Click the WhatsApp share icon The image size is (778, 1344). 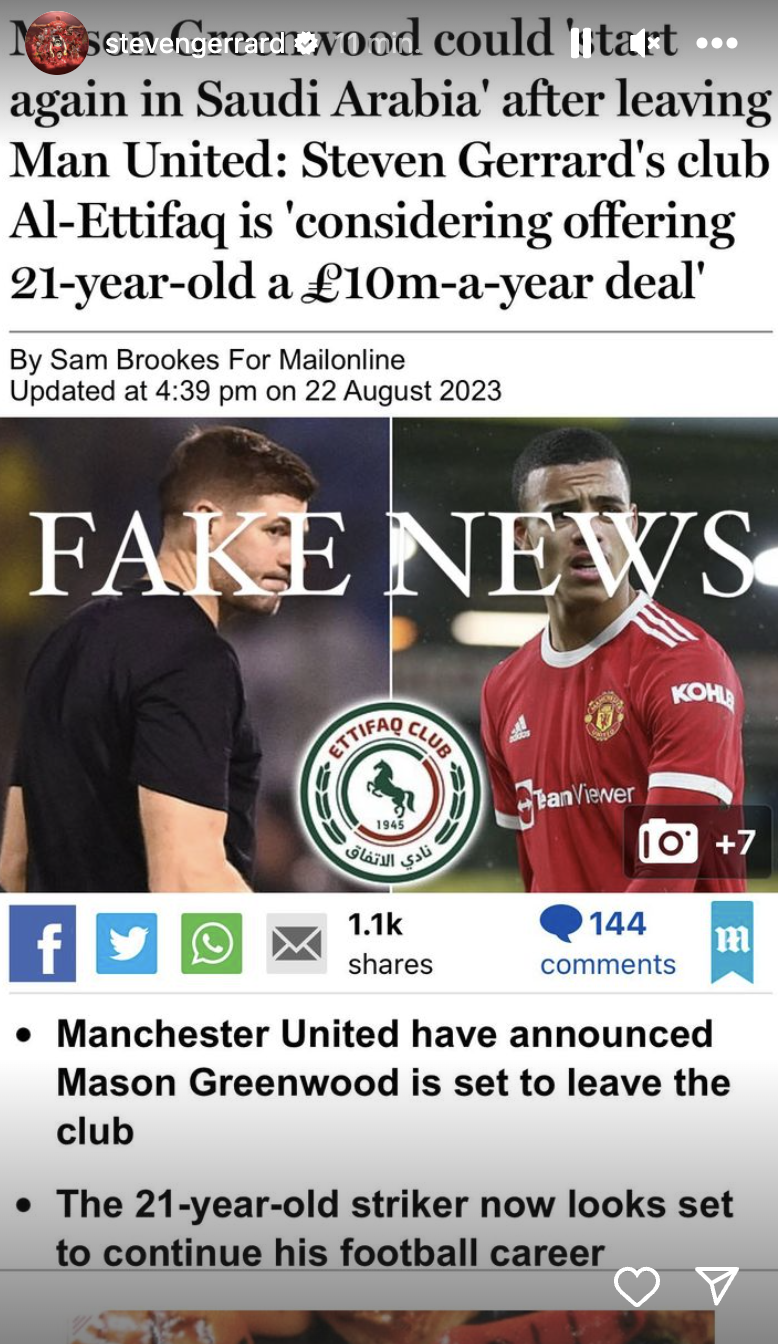coord(211,943)
